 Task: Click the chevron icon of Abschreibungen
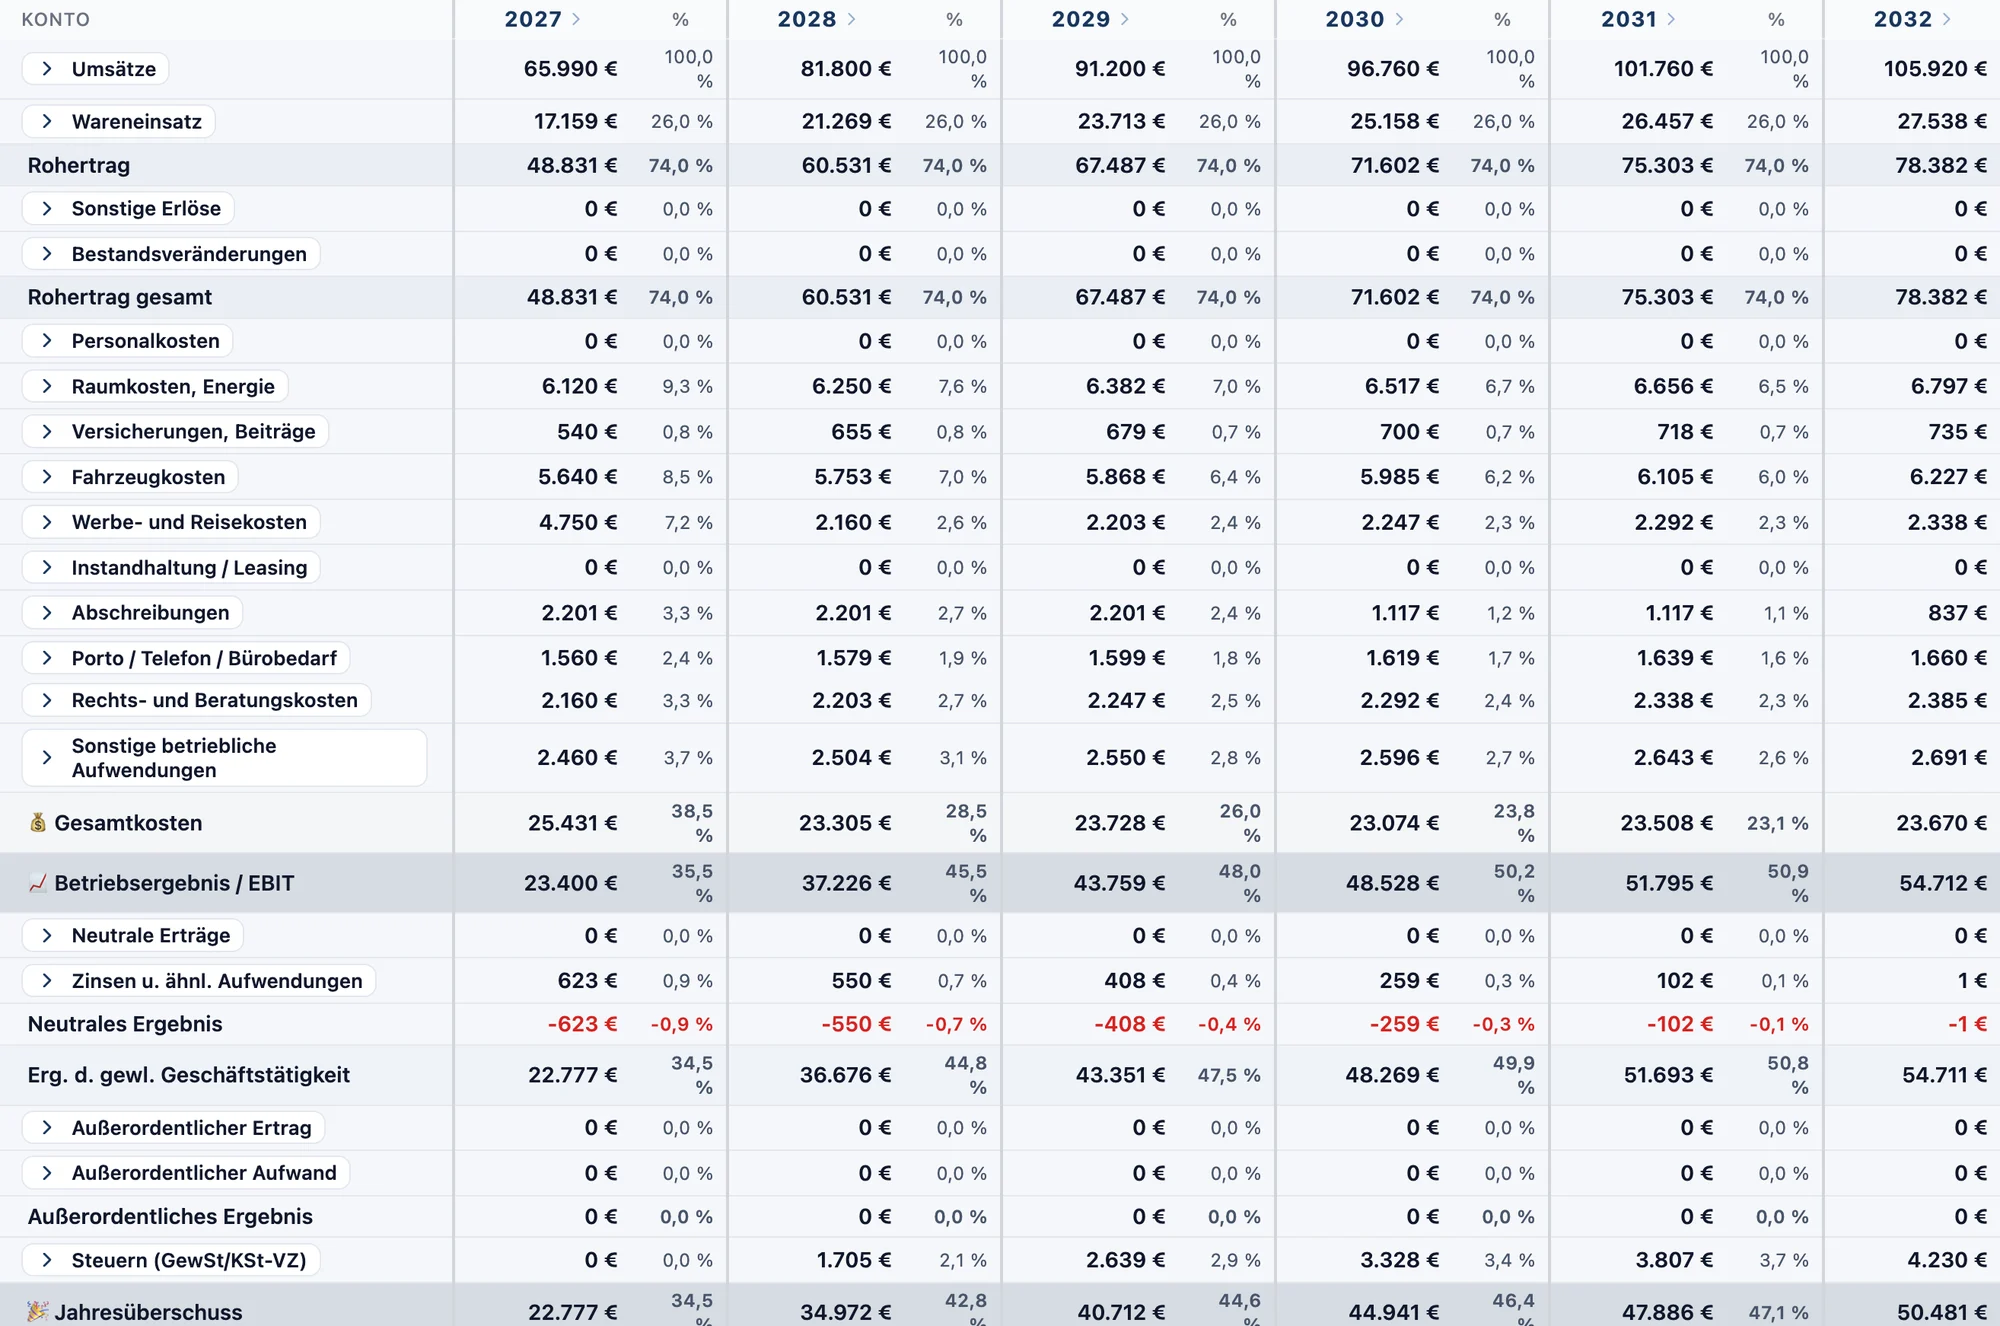47,612
